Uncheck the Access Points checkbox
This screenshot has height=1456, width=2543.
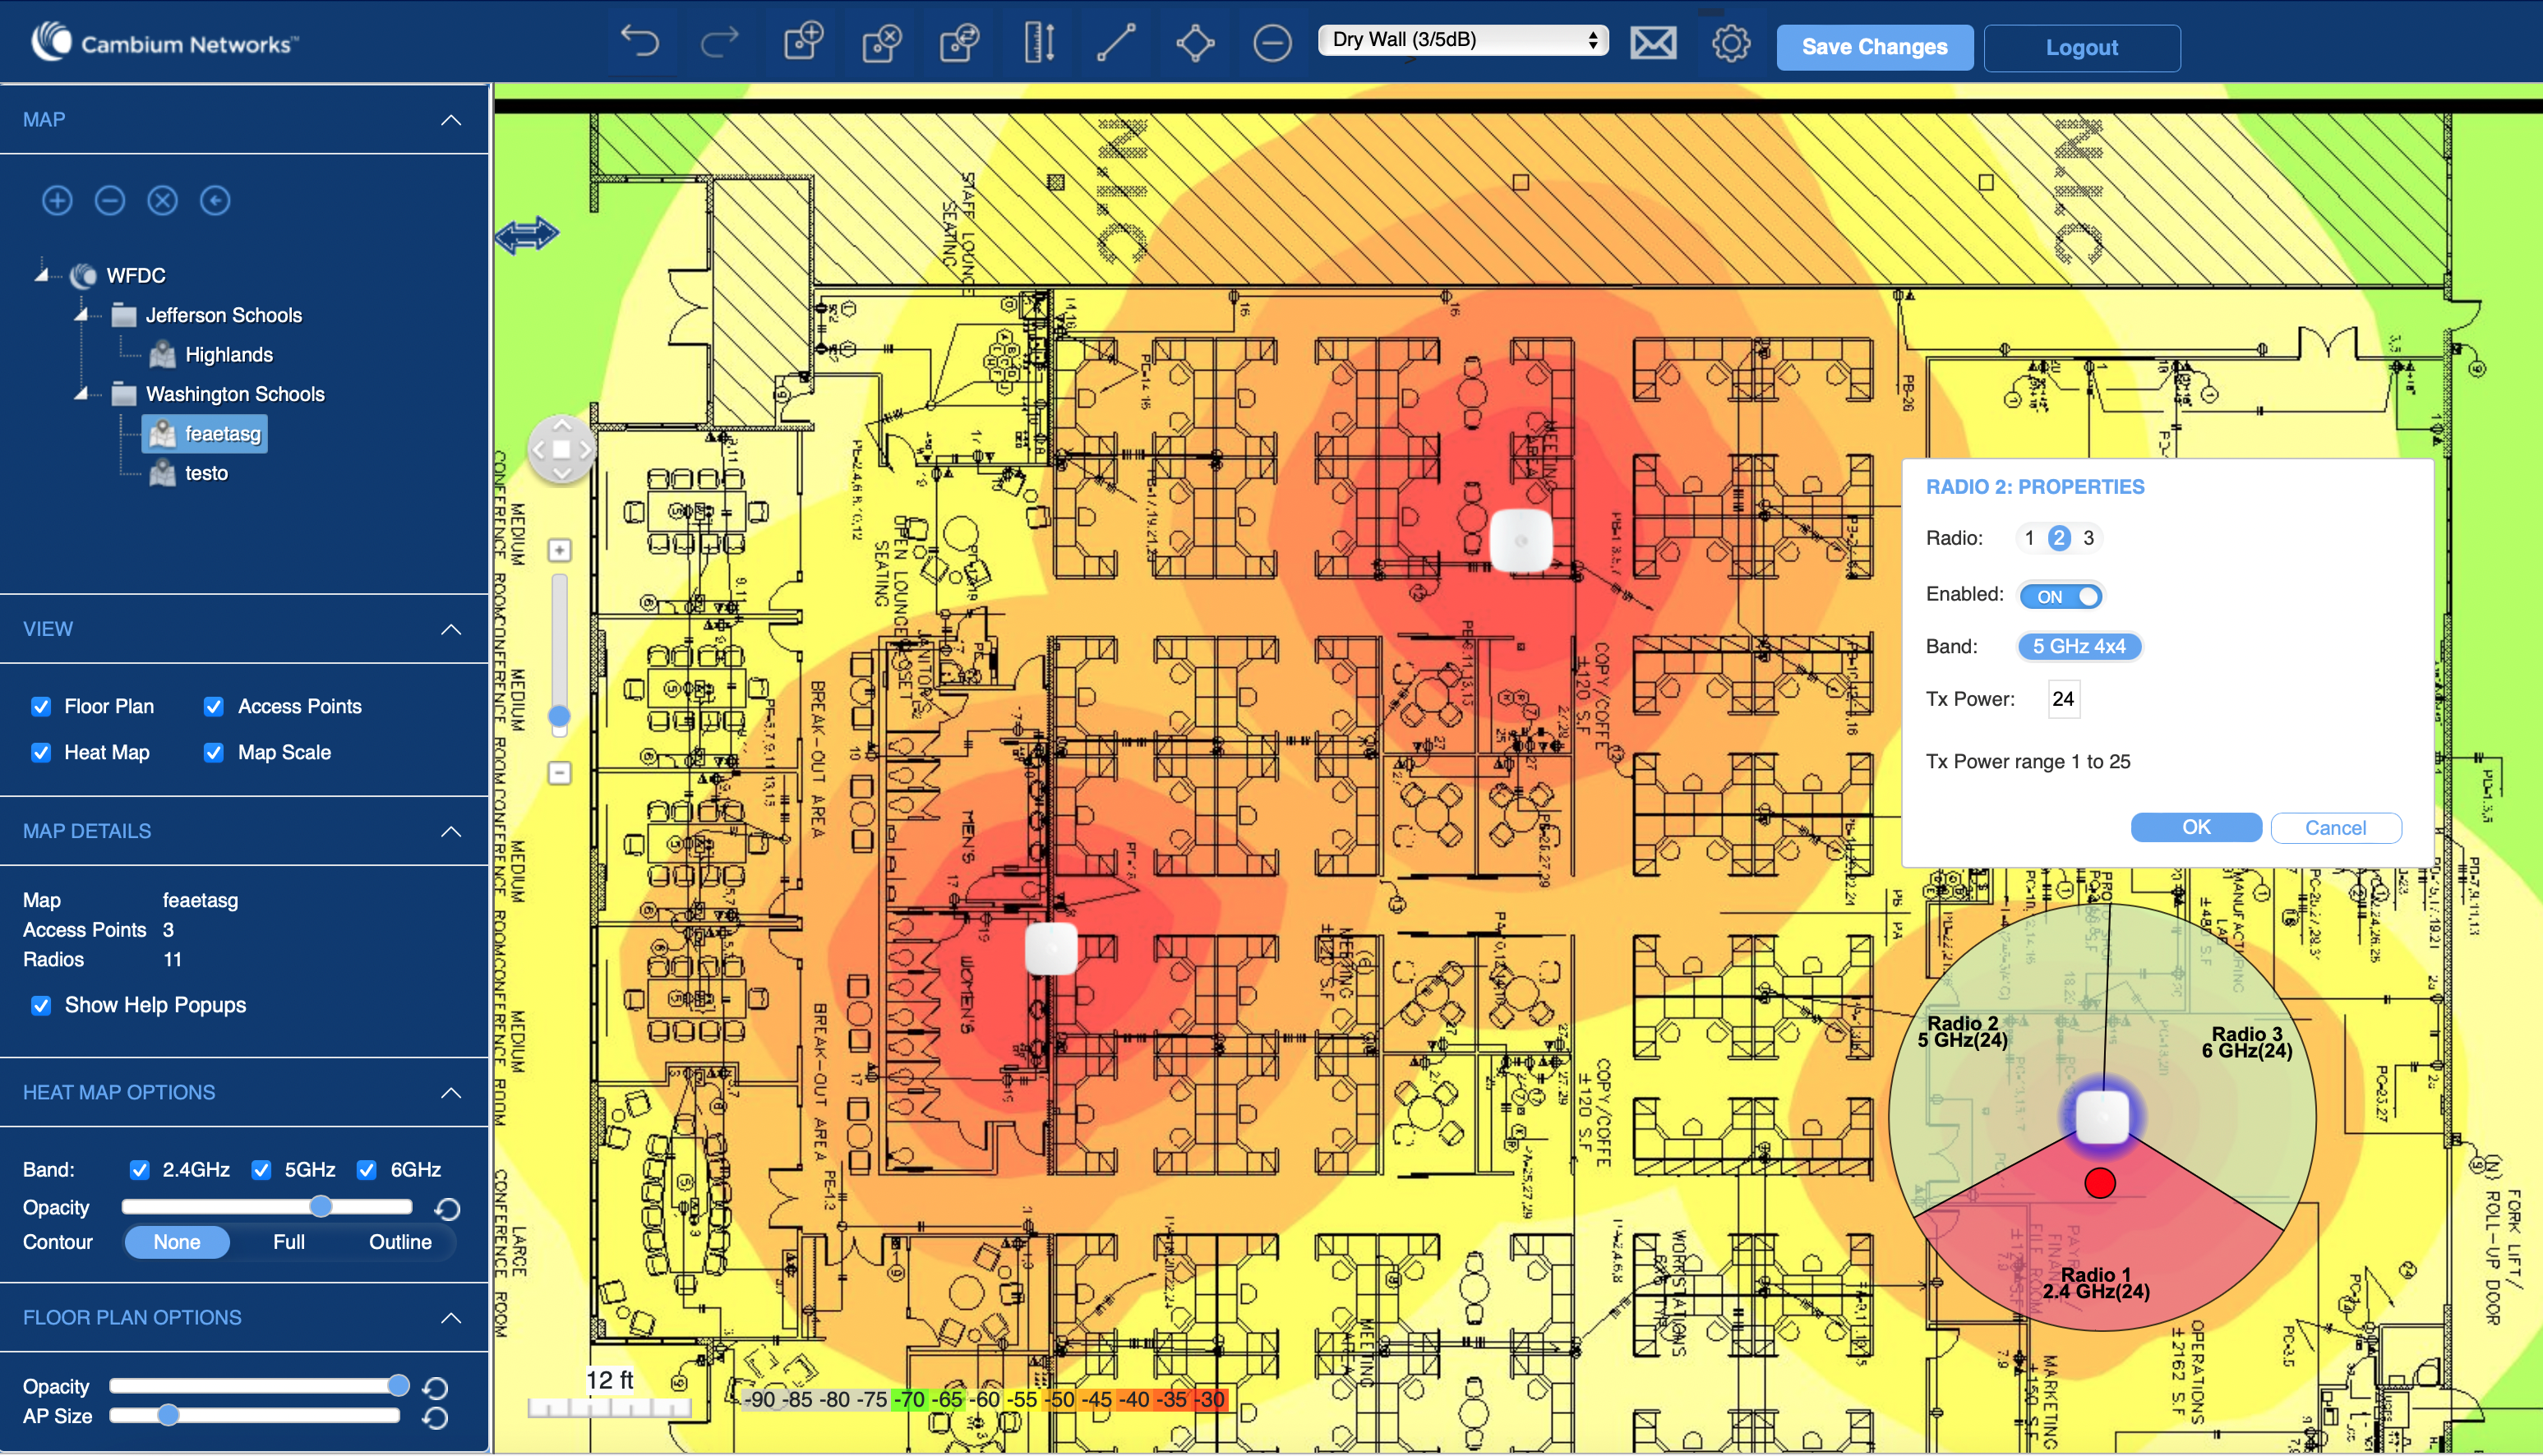click(x=214, y=707)
